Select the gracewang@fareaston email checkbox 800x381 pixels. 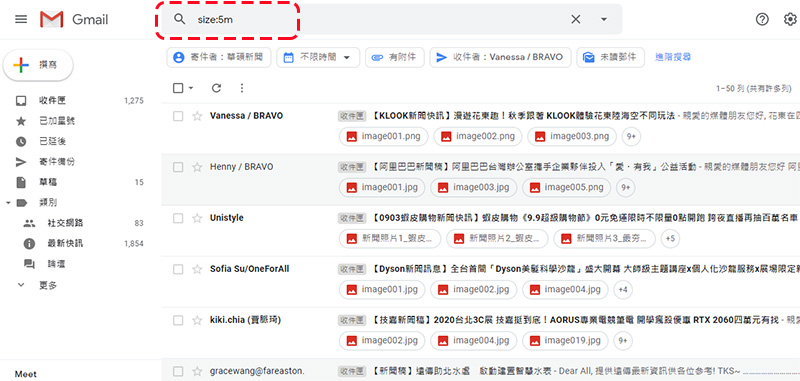pos(178,371)
